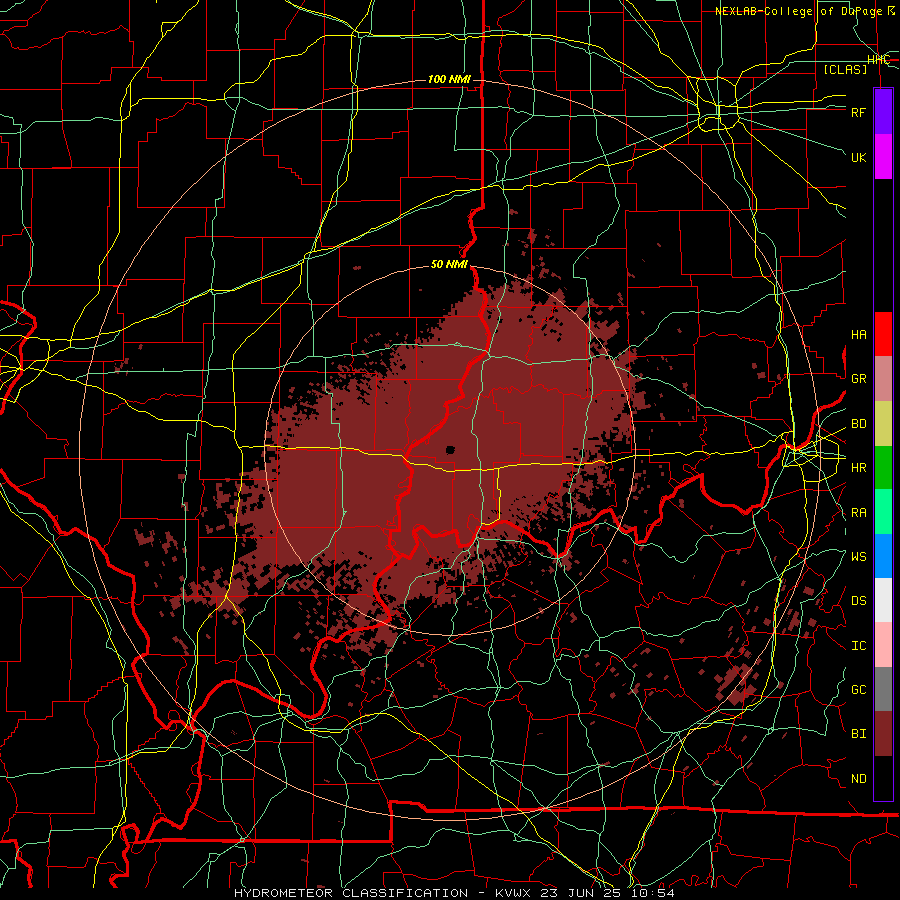
Task: Click the 50 NMI range ring label
Action: coord(449,264)
